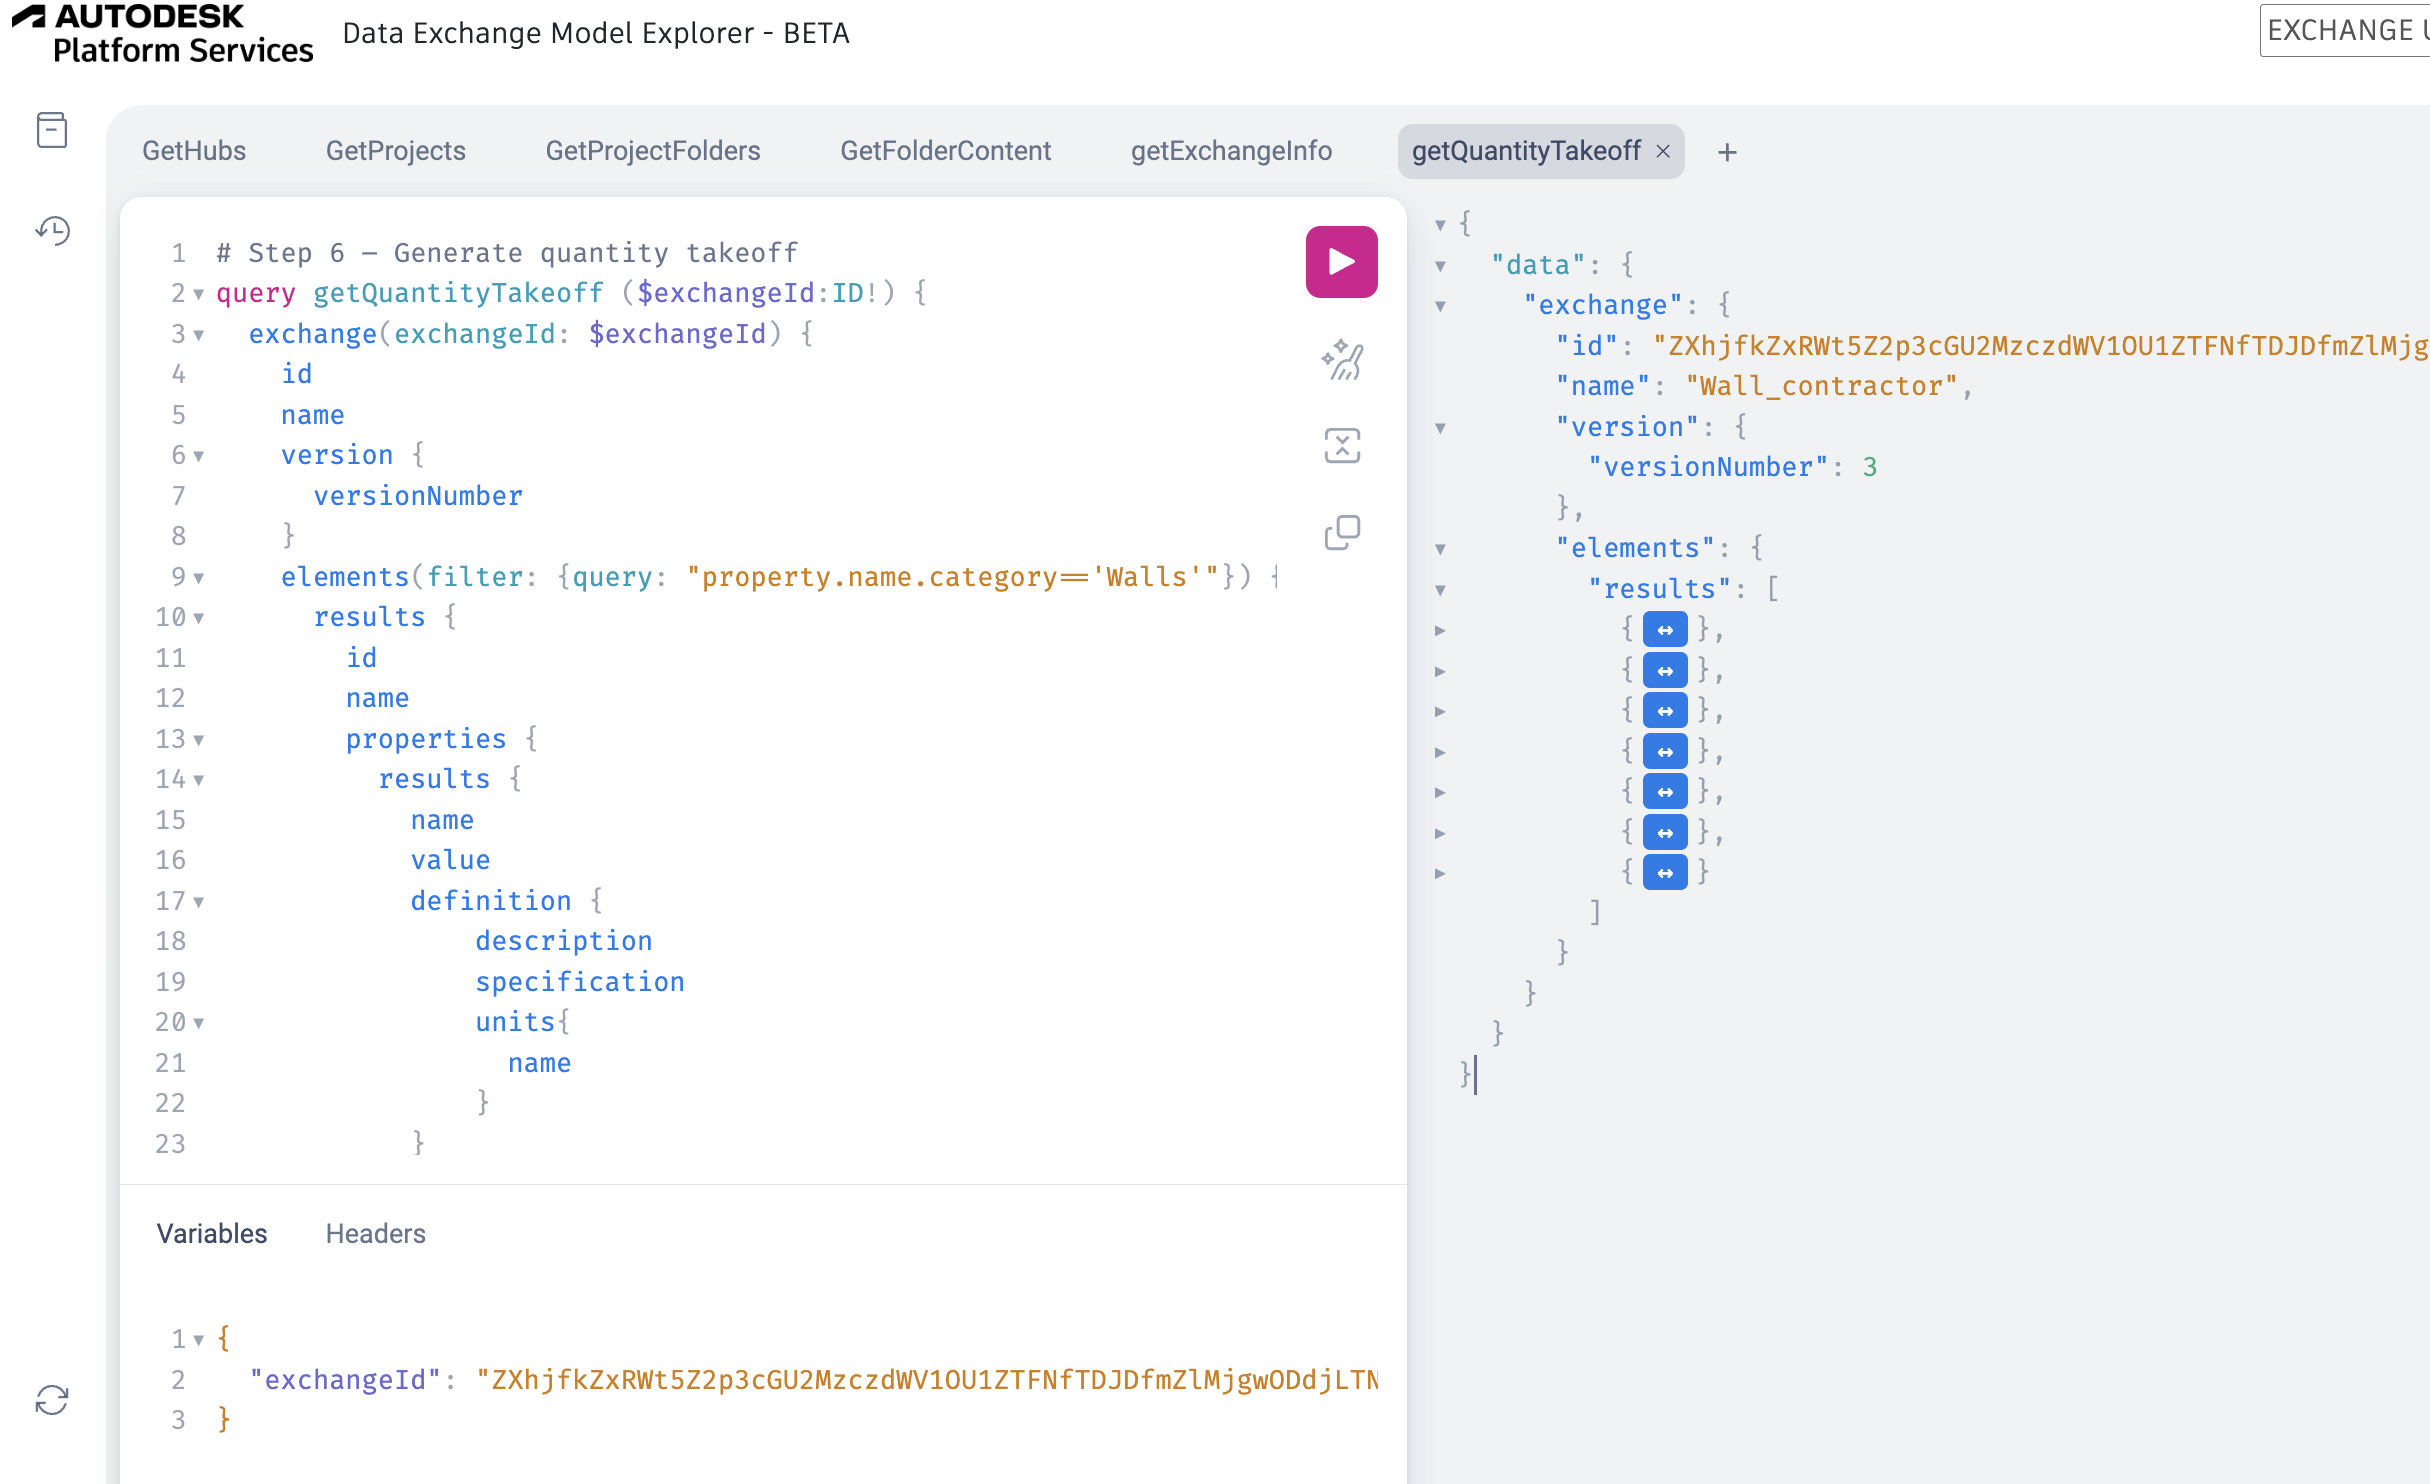Collapse the query fold arrow on line 2

pyautogui.click(x=199, y=294)
